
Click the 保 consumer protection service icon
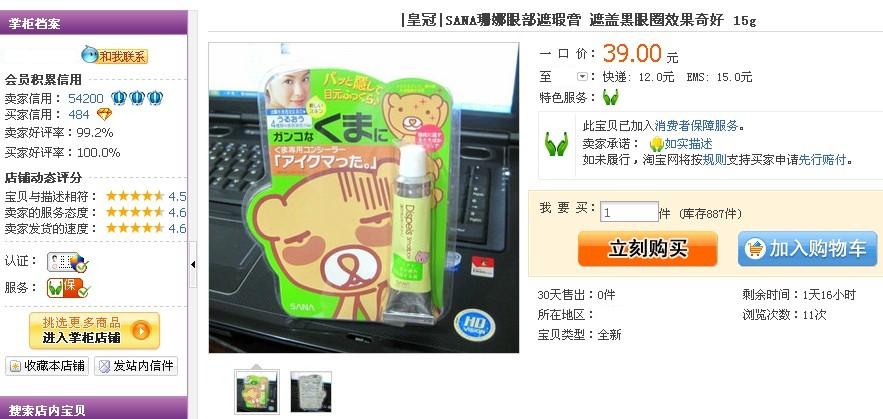pyautogui.click(x=68, y=288)
